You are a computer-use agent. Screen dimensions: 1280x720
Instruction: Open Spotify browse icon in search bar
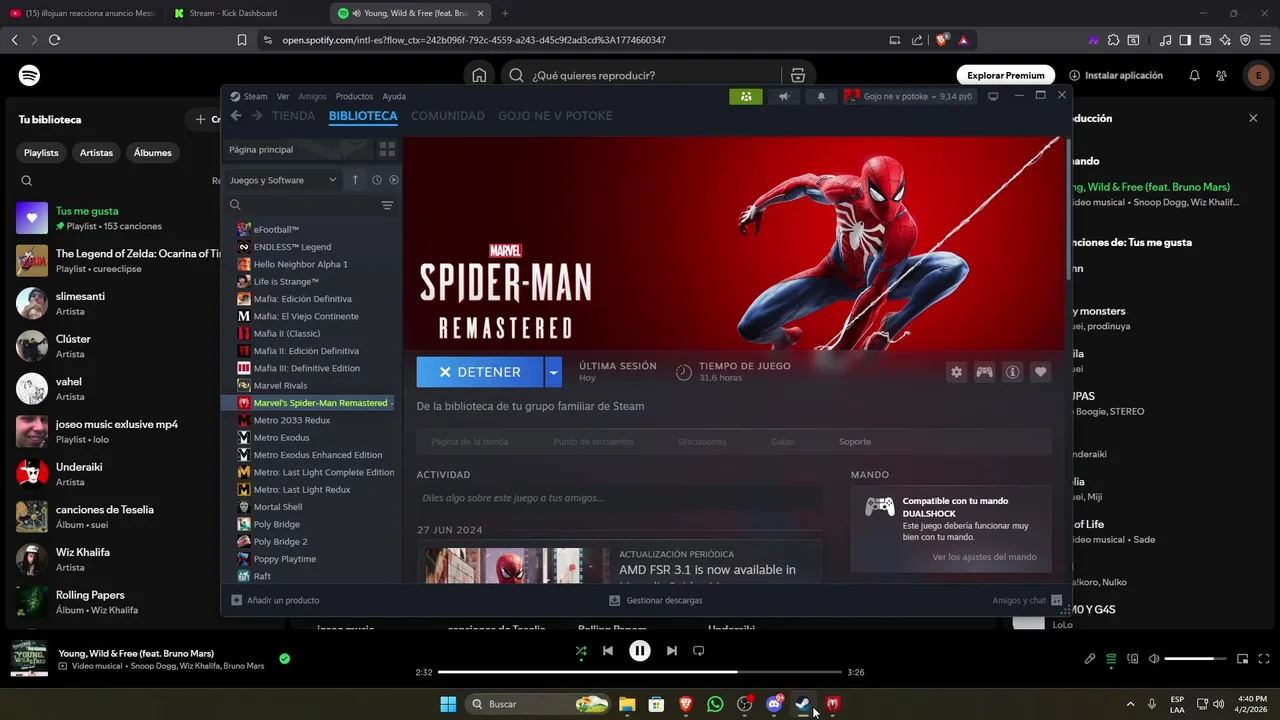coord(798,75)
